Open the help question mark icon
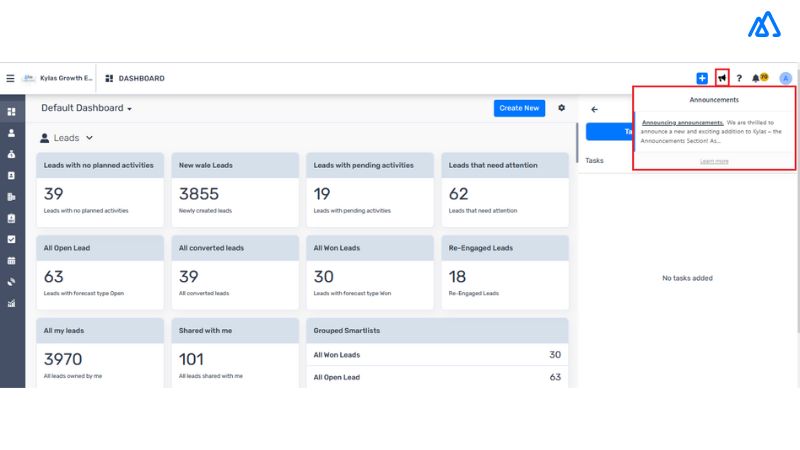 coord(739,78)
